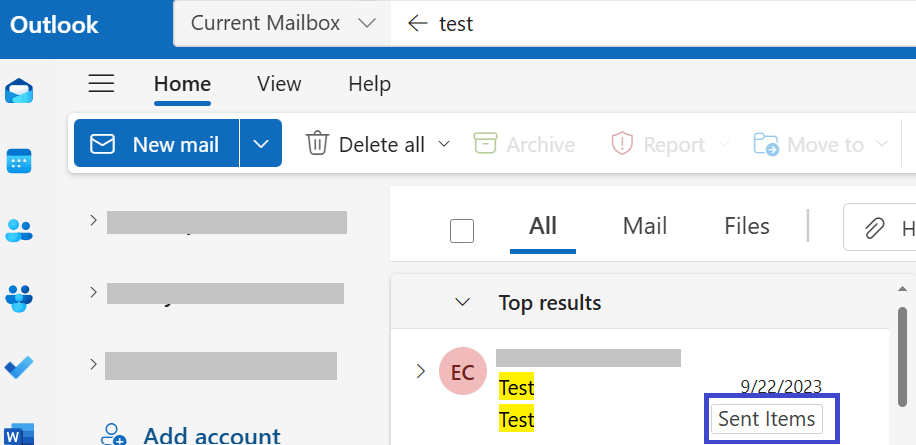Tick the select all results checkbox
Viewport: 916px width, 445px height.
tap(462, 231)
